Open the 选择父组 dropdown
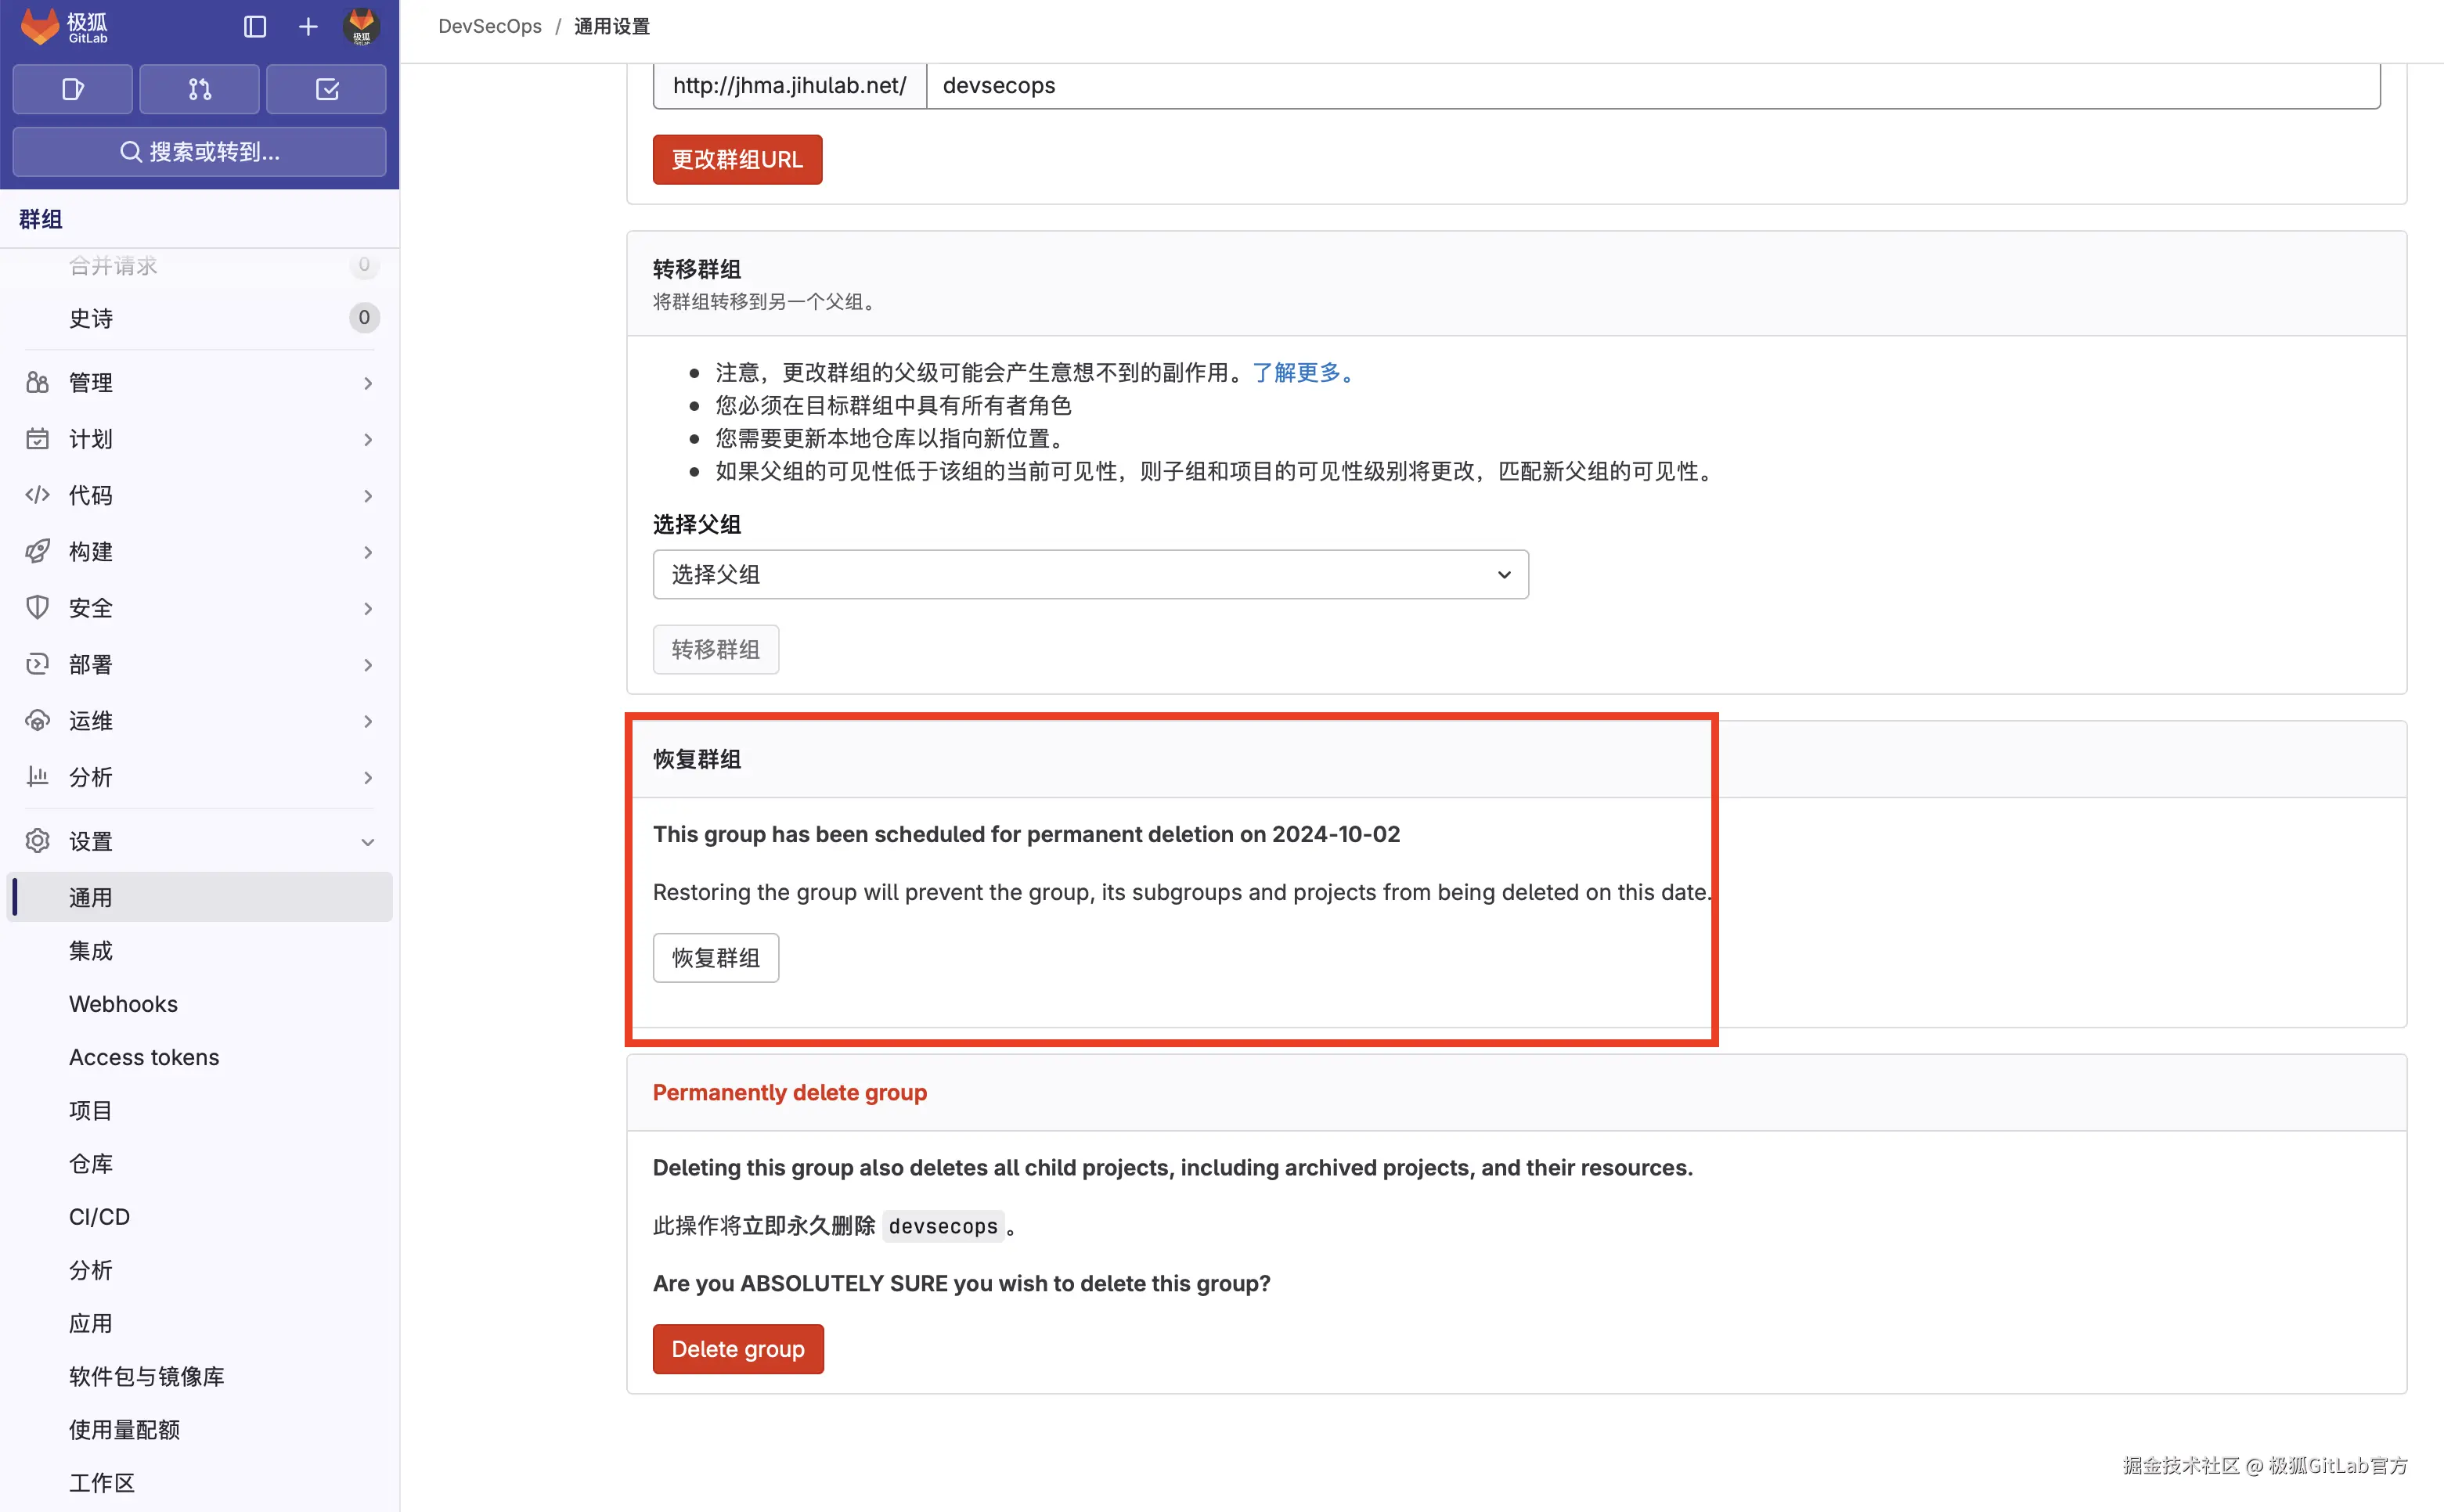Viewport: 2444px width, 1512px height. [1090, 575]
